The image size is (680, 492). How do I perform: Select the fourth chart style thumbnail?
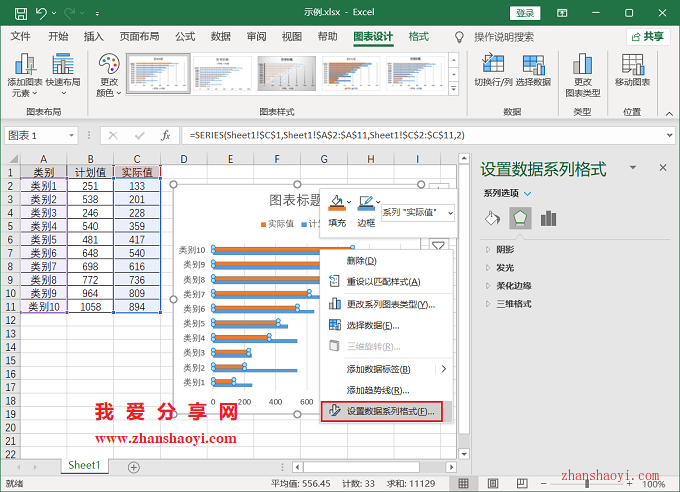click(351, 73)
